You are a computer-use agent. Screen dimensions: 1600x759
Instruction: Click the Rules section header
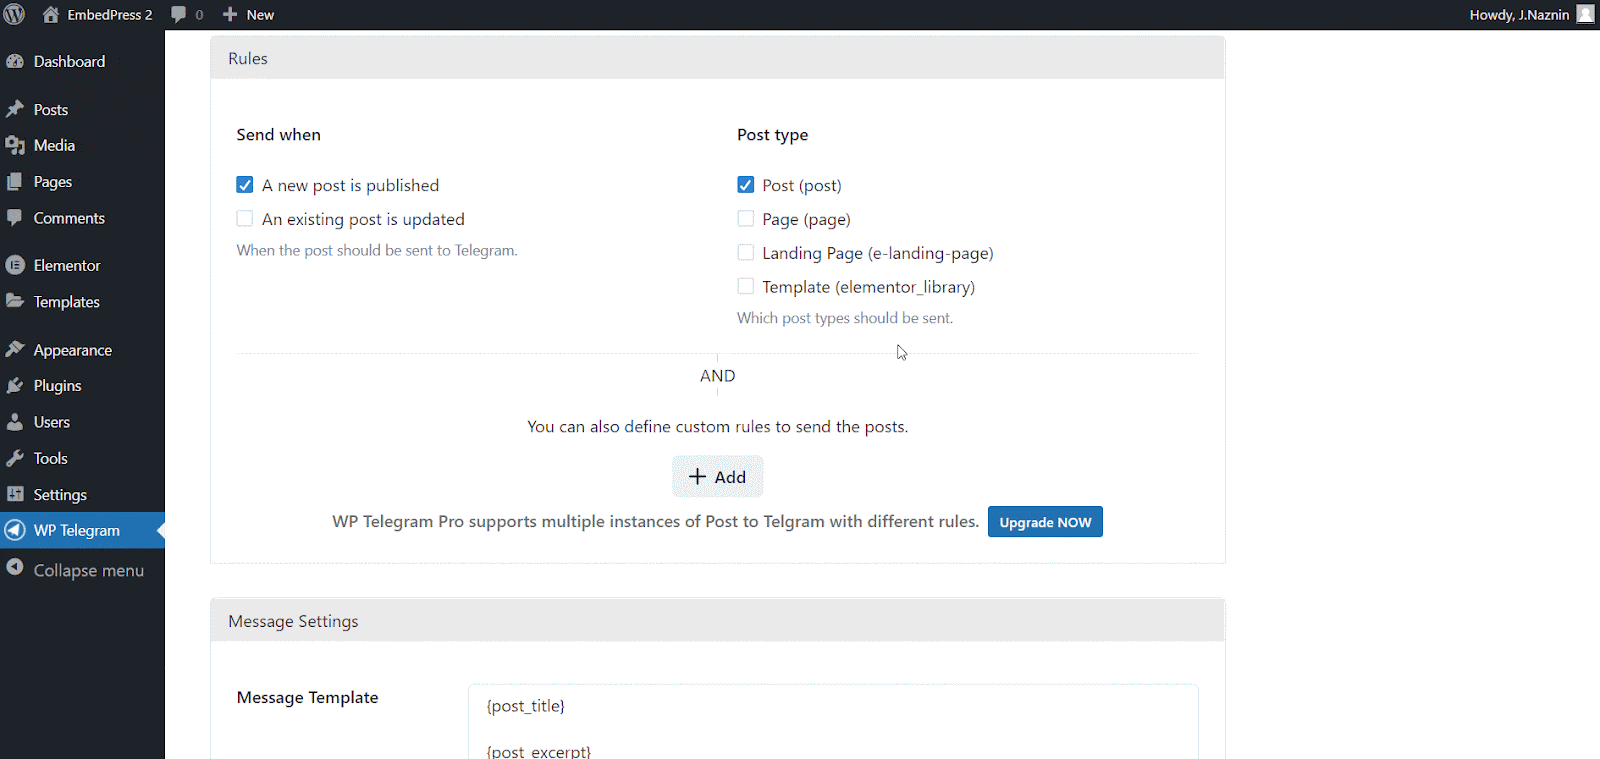coord(718,58)
